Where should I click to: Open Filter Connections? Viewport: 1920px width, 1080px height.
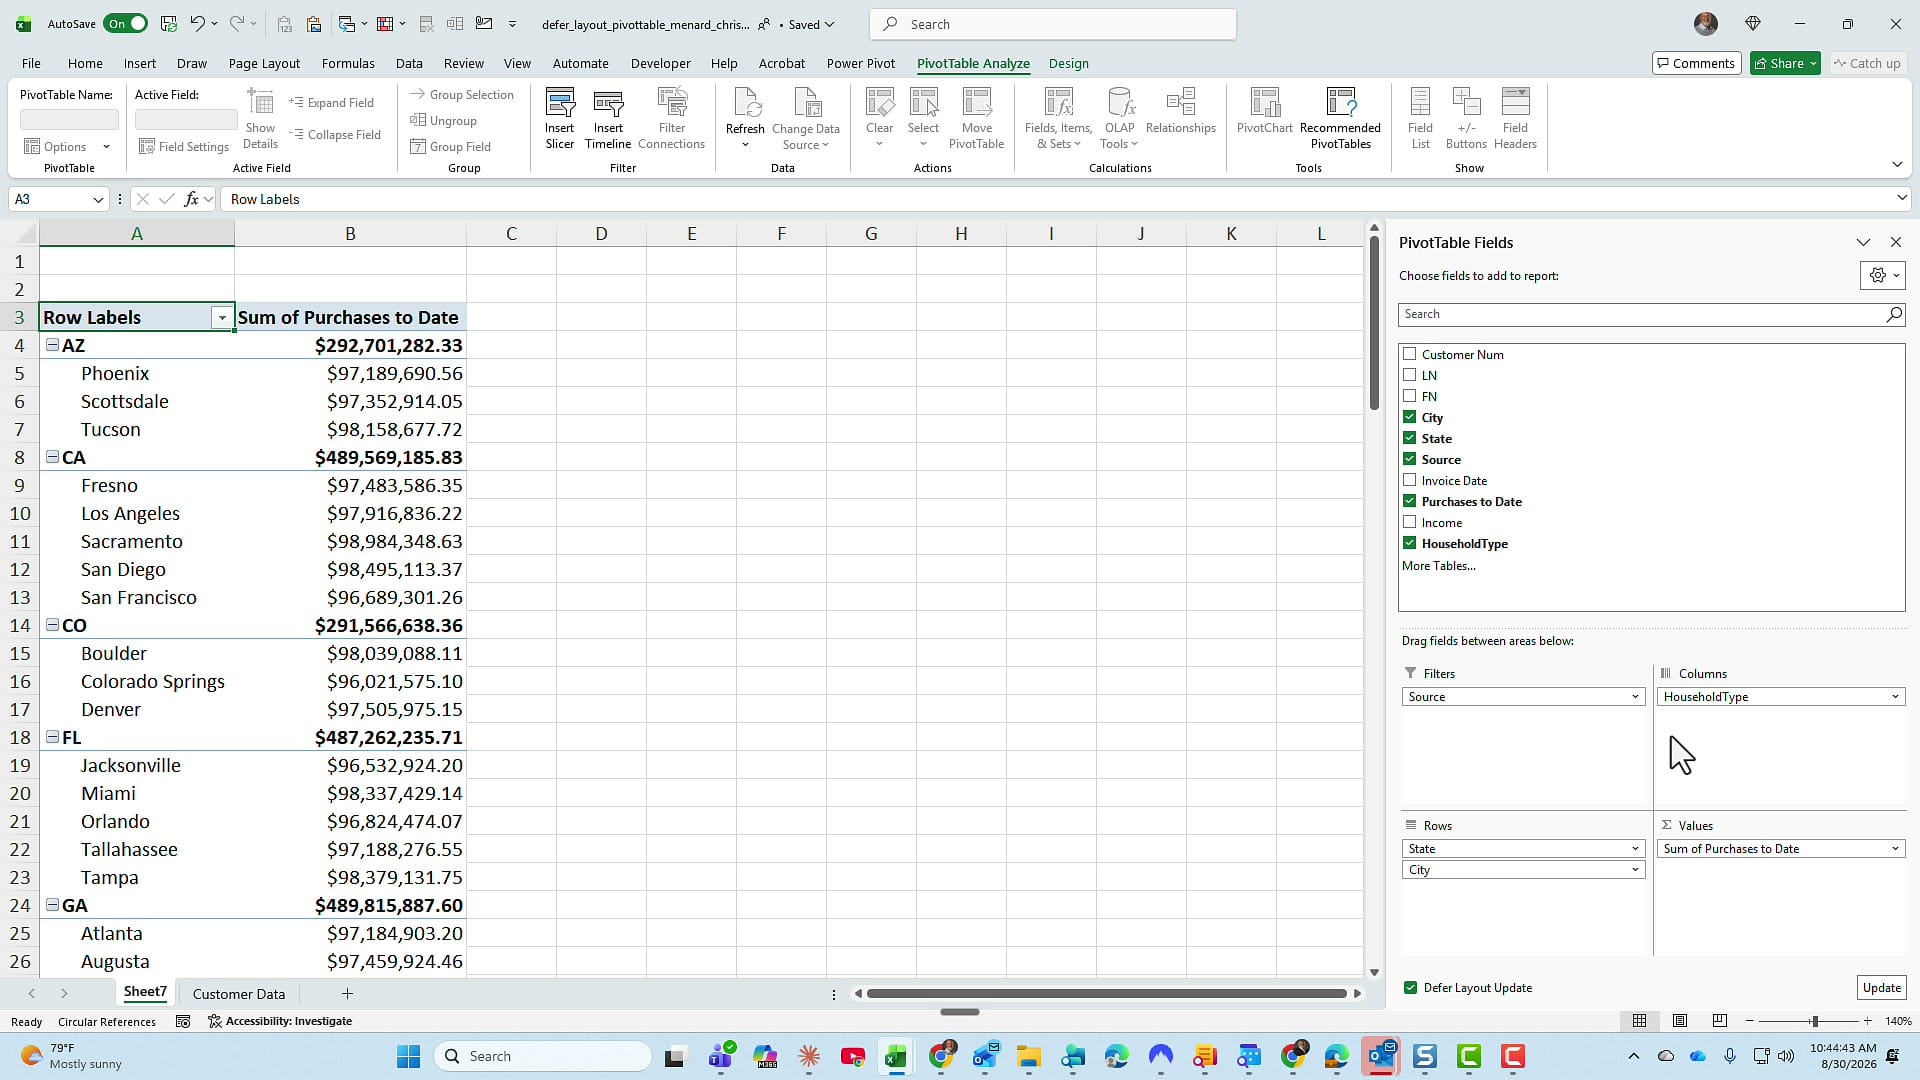(x=672, y=118)
